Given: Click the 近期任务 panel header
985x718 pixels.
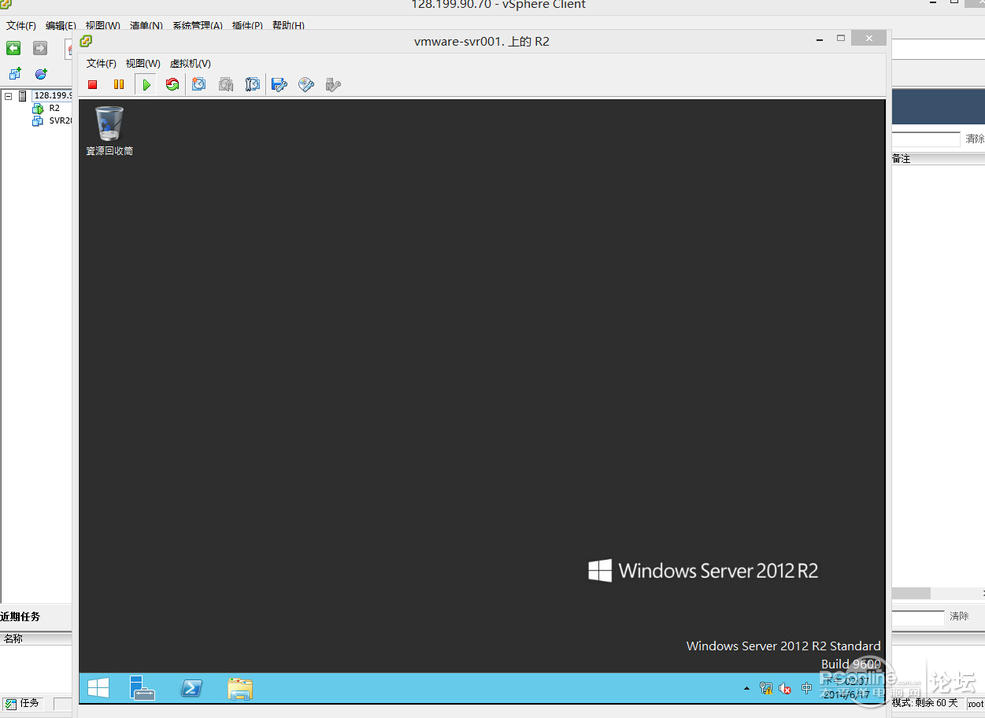Looking at the screenshot, I should (20, 617).
